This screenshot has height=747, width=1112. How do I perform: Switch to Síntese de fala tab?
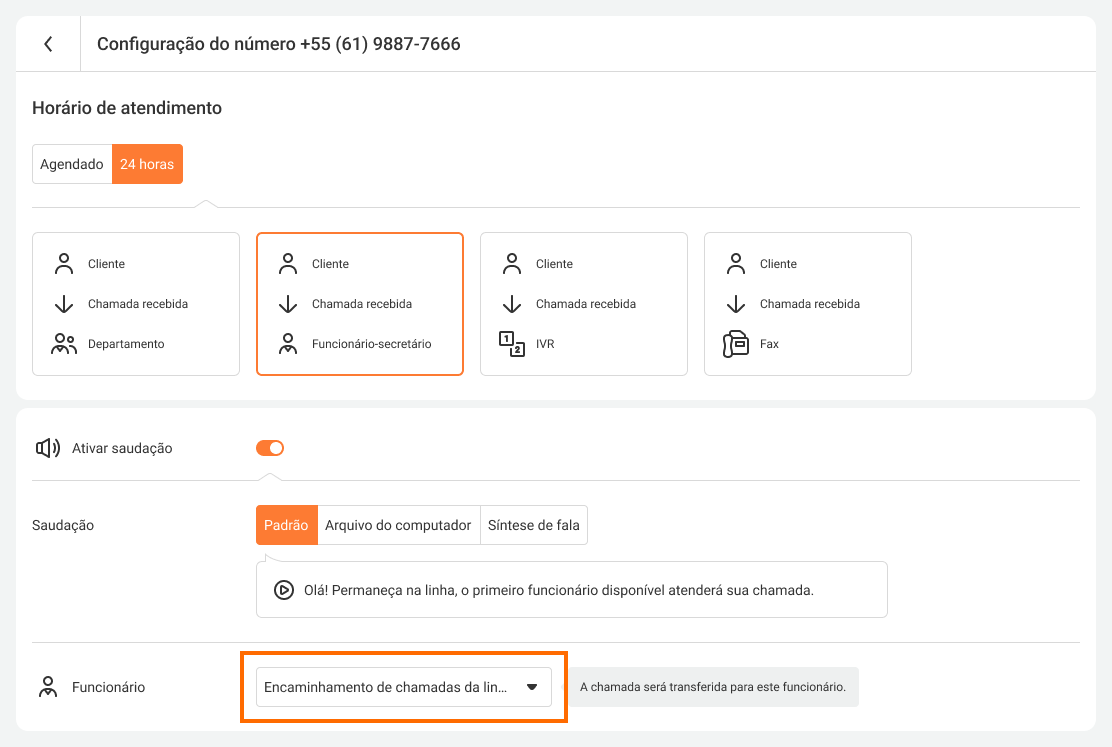pyautogui.click(x=533, y=525)
